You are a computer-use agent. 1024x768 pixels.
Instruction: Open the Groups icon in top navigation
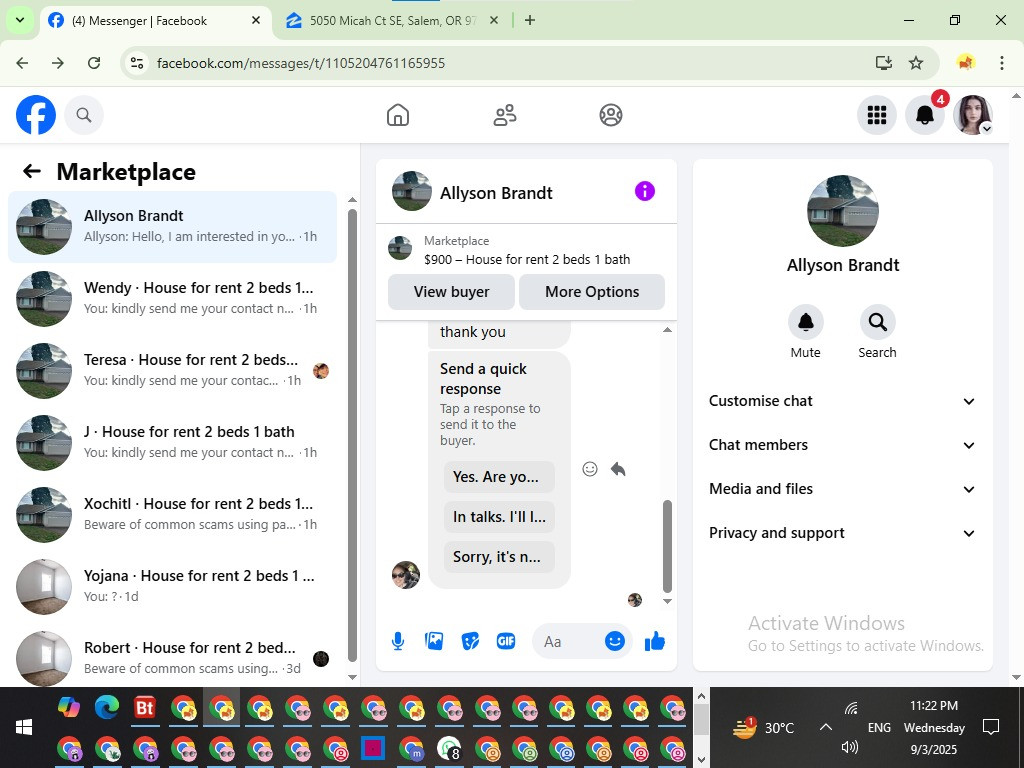point(611,115)
